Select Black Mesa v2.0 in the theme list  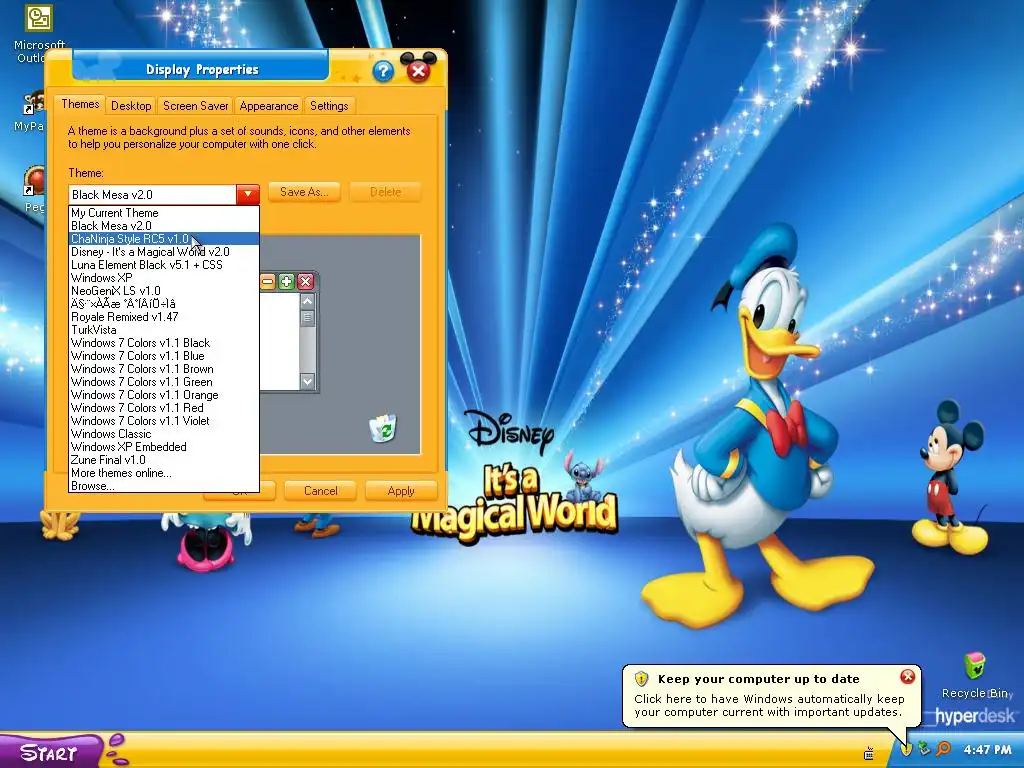point(164,226)
